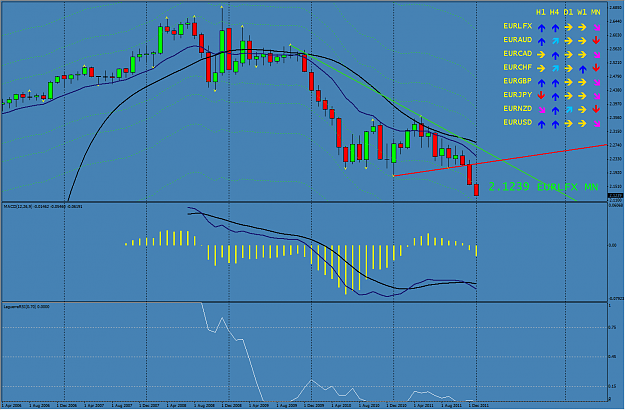625x410 pixels.
Task: Click the EURCAD H4 blue up arrow
Action: pyautogui.click(x=555, y=55)
